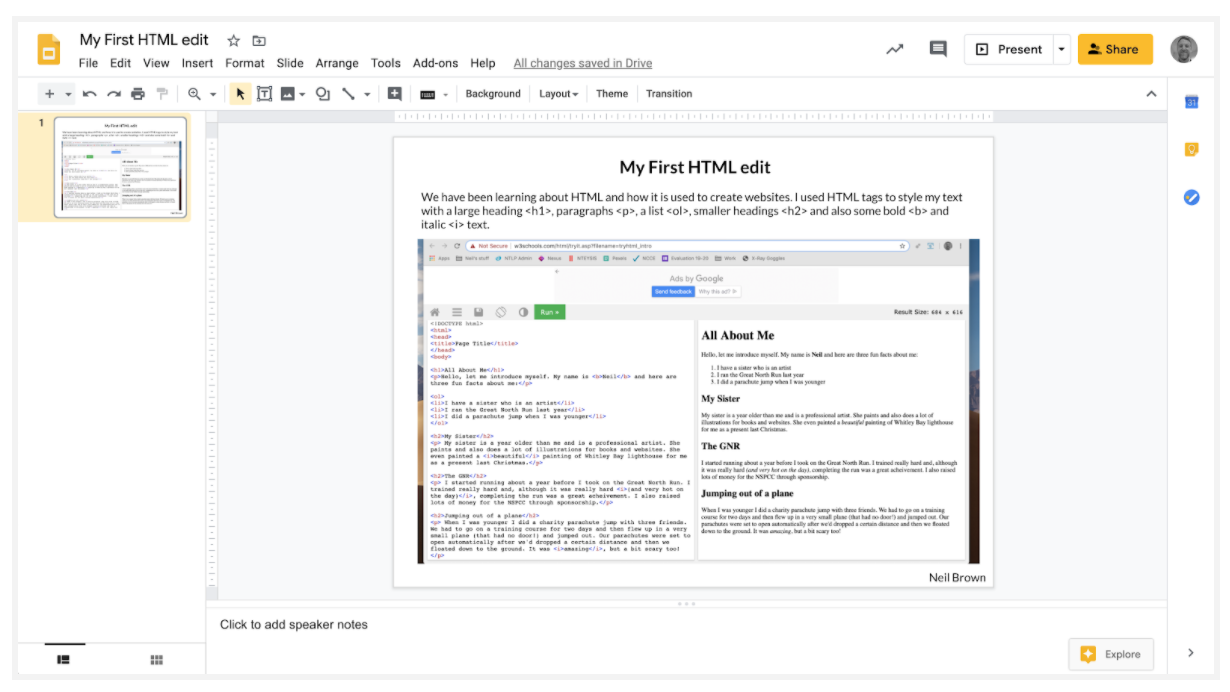Expand the side panel with the arrow
The height and width of the screenshot is (692, 1230).
pyautogui.click(x=1191, y=653)
